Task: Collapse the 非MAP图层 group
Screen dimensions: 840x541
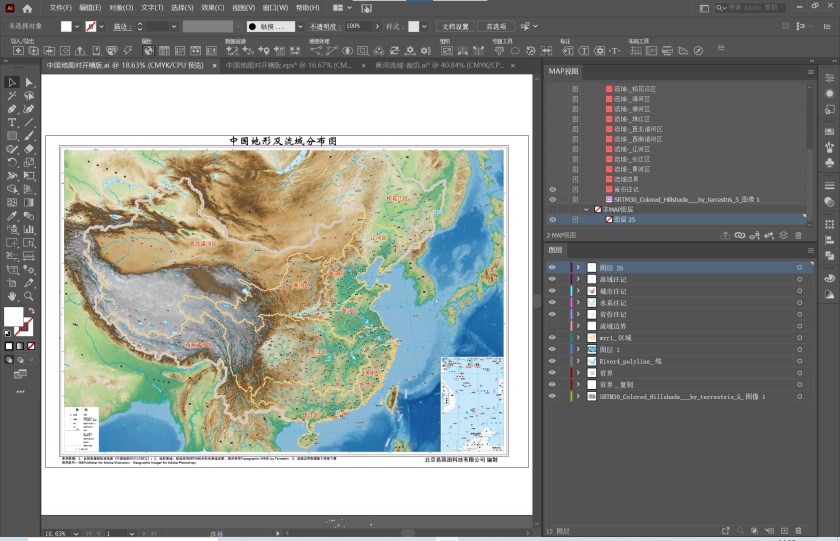Action: [588, 209]
